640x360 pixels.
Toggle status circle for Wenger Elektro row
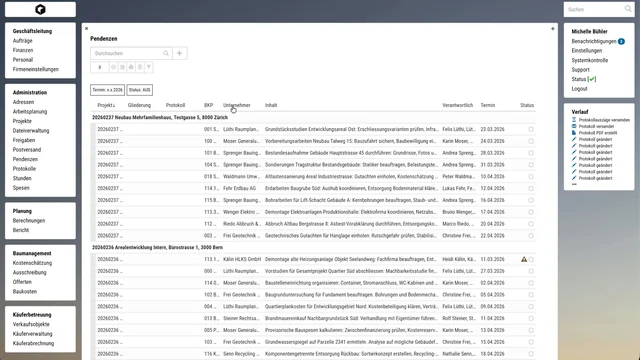(531, 212)
